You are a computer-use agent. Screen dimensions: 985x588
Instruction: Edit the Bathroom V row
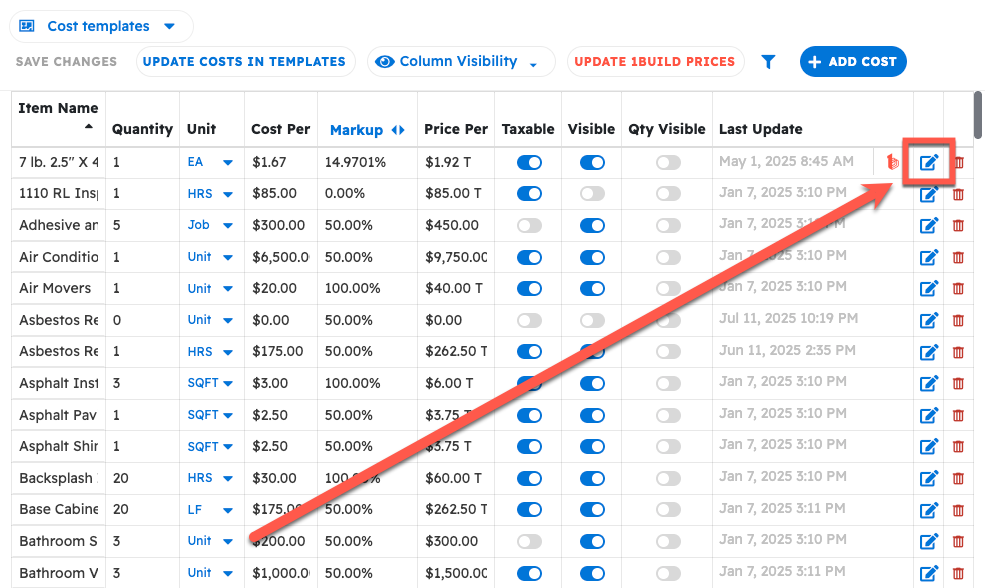coord(929,573)
